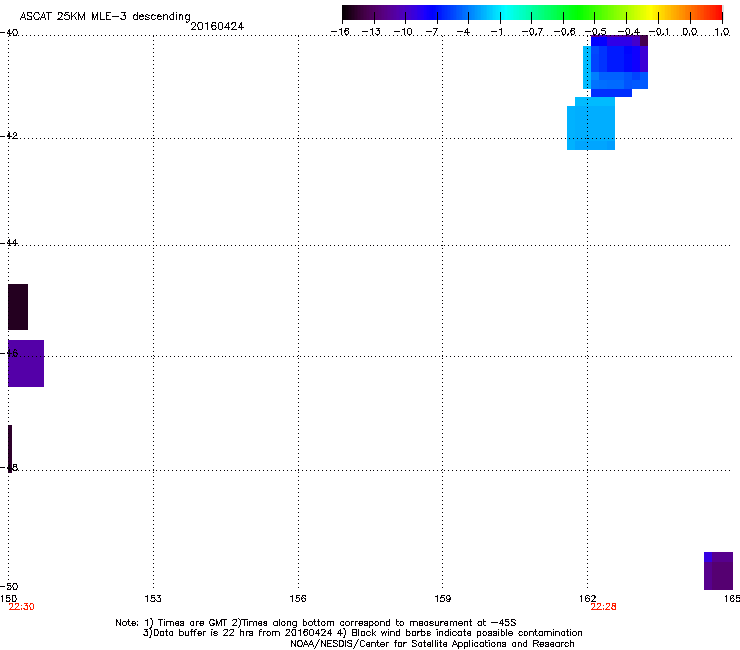Click the black data patch near -45
Image resolution: width=740 pixels, height=650 pixels.
tap(18, 307)
